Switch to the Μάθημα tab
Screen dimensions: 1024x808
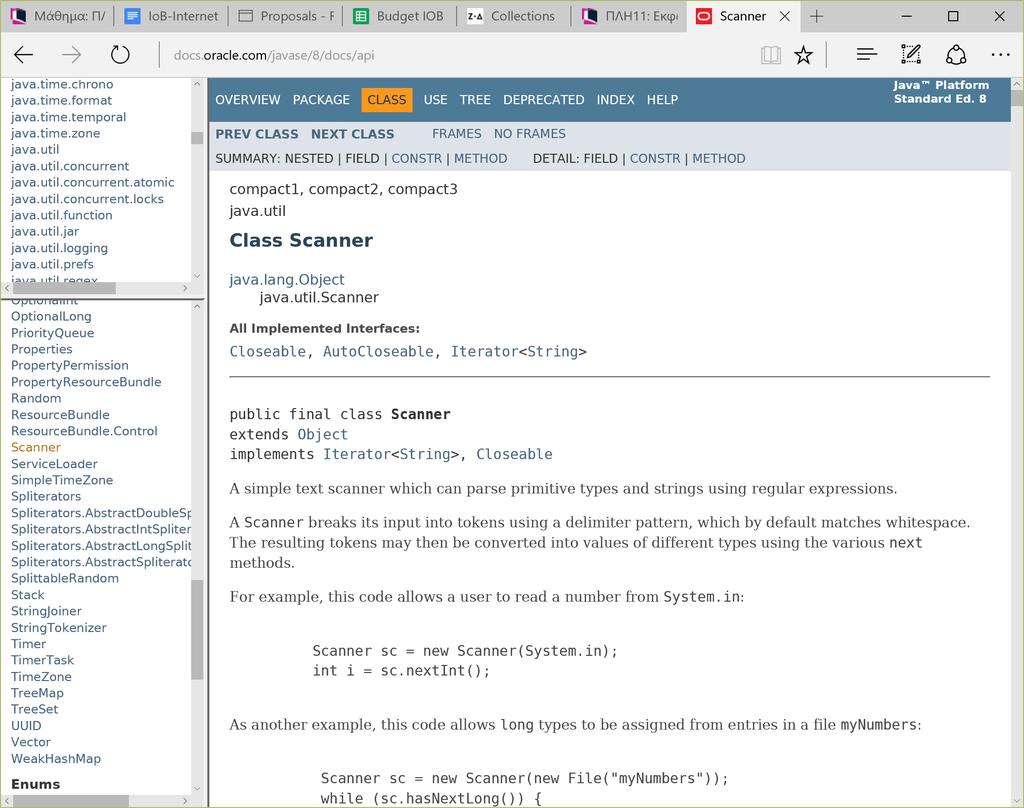pos(59,16)
